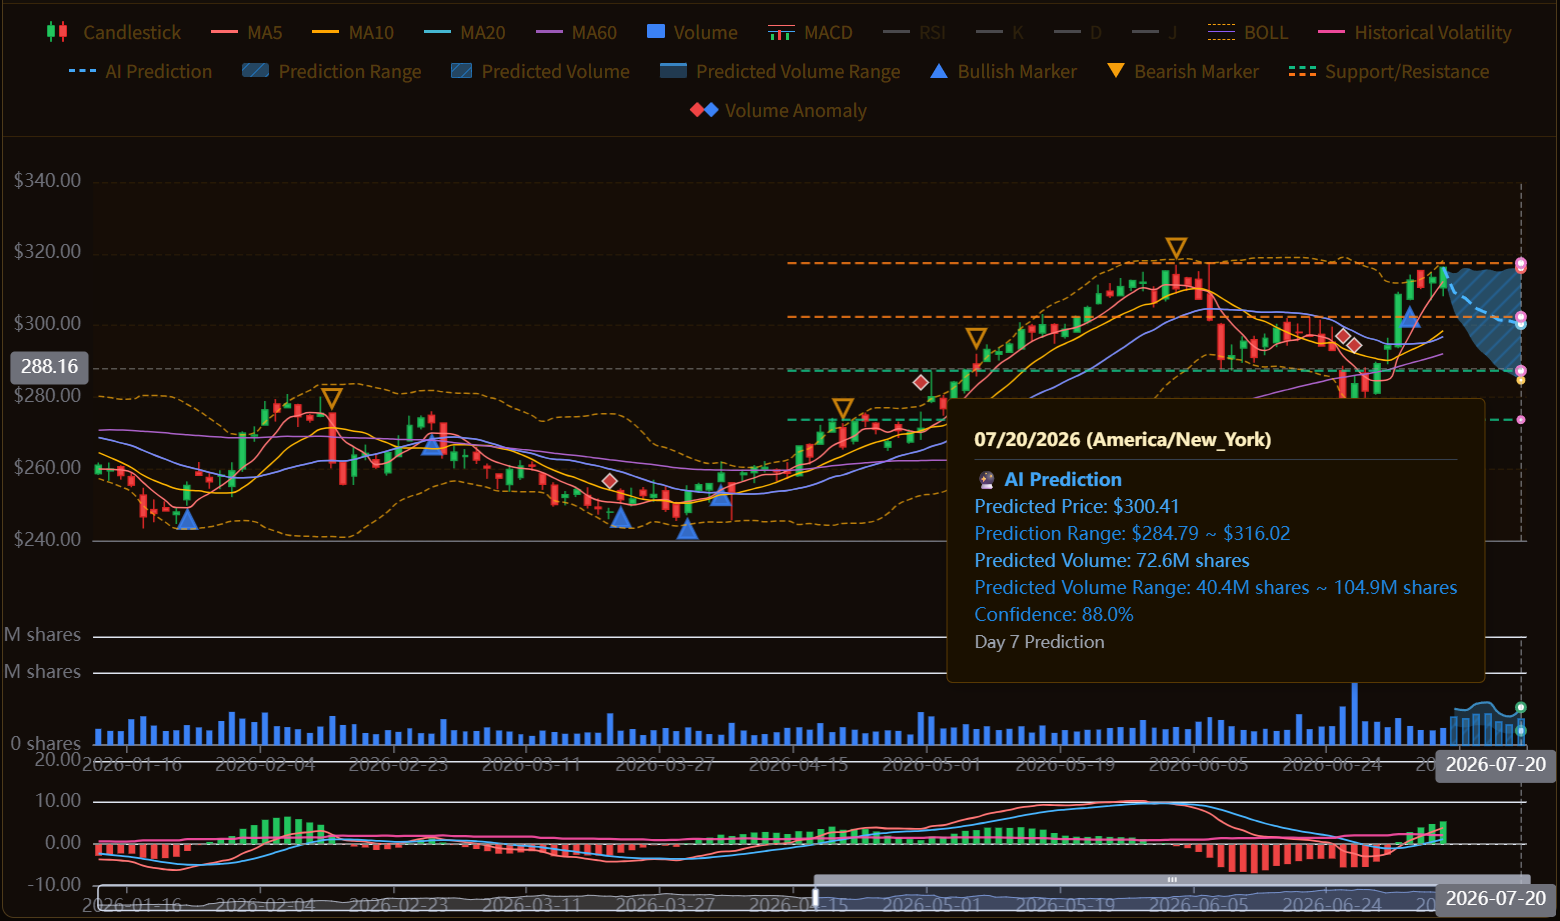Toggle Bullish Marker legend item
The image size is (1560, 921).
click(x=1003, y=71)
